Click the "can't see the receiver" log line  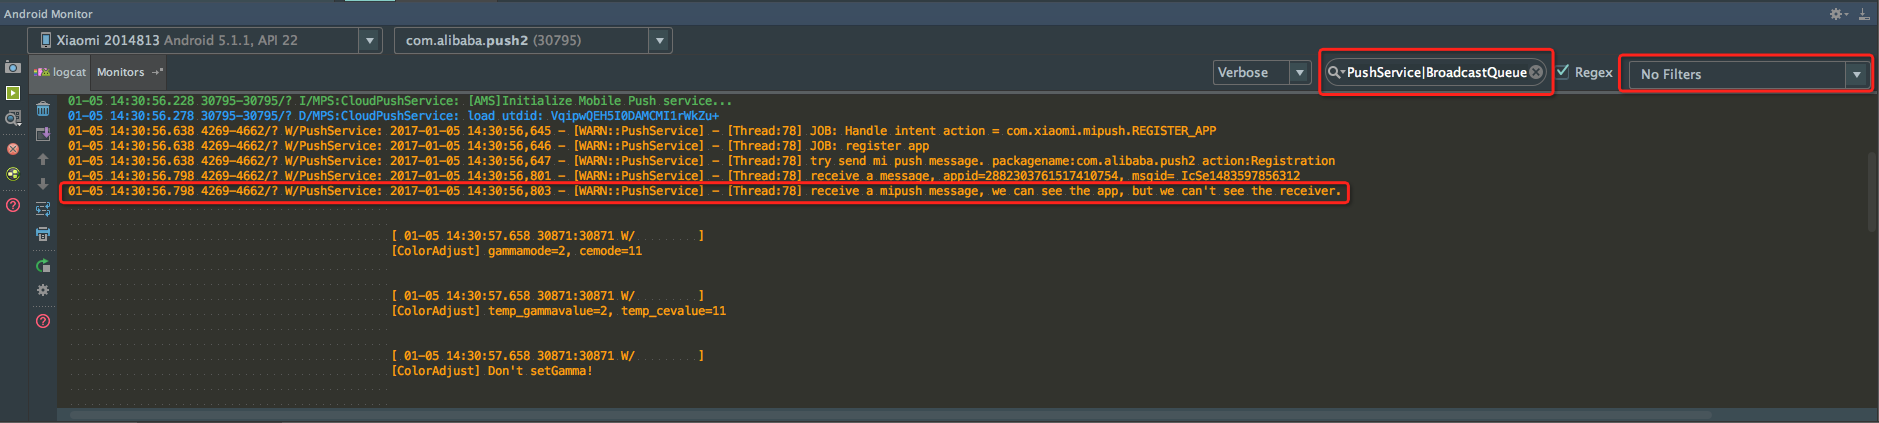click(705, 191)
